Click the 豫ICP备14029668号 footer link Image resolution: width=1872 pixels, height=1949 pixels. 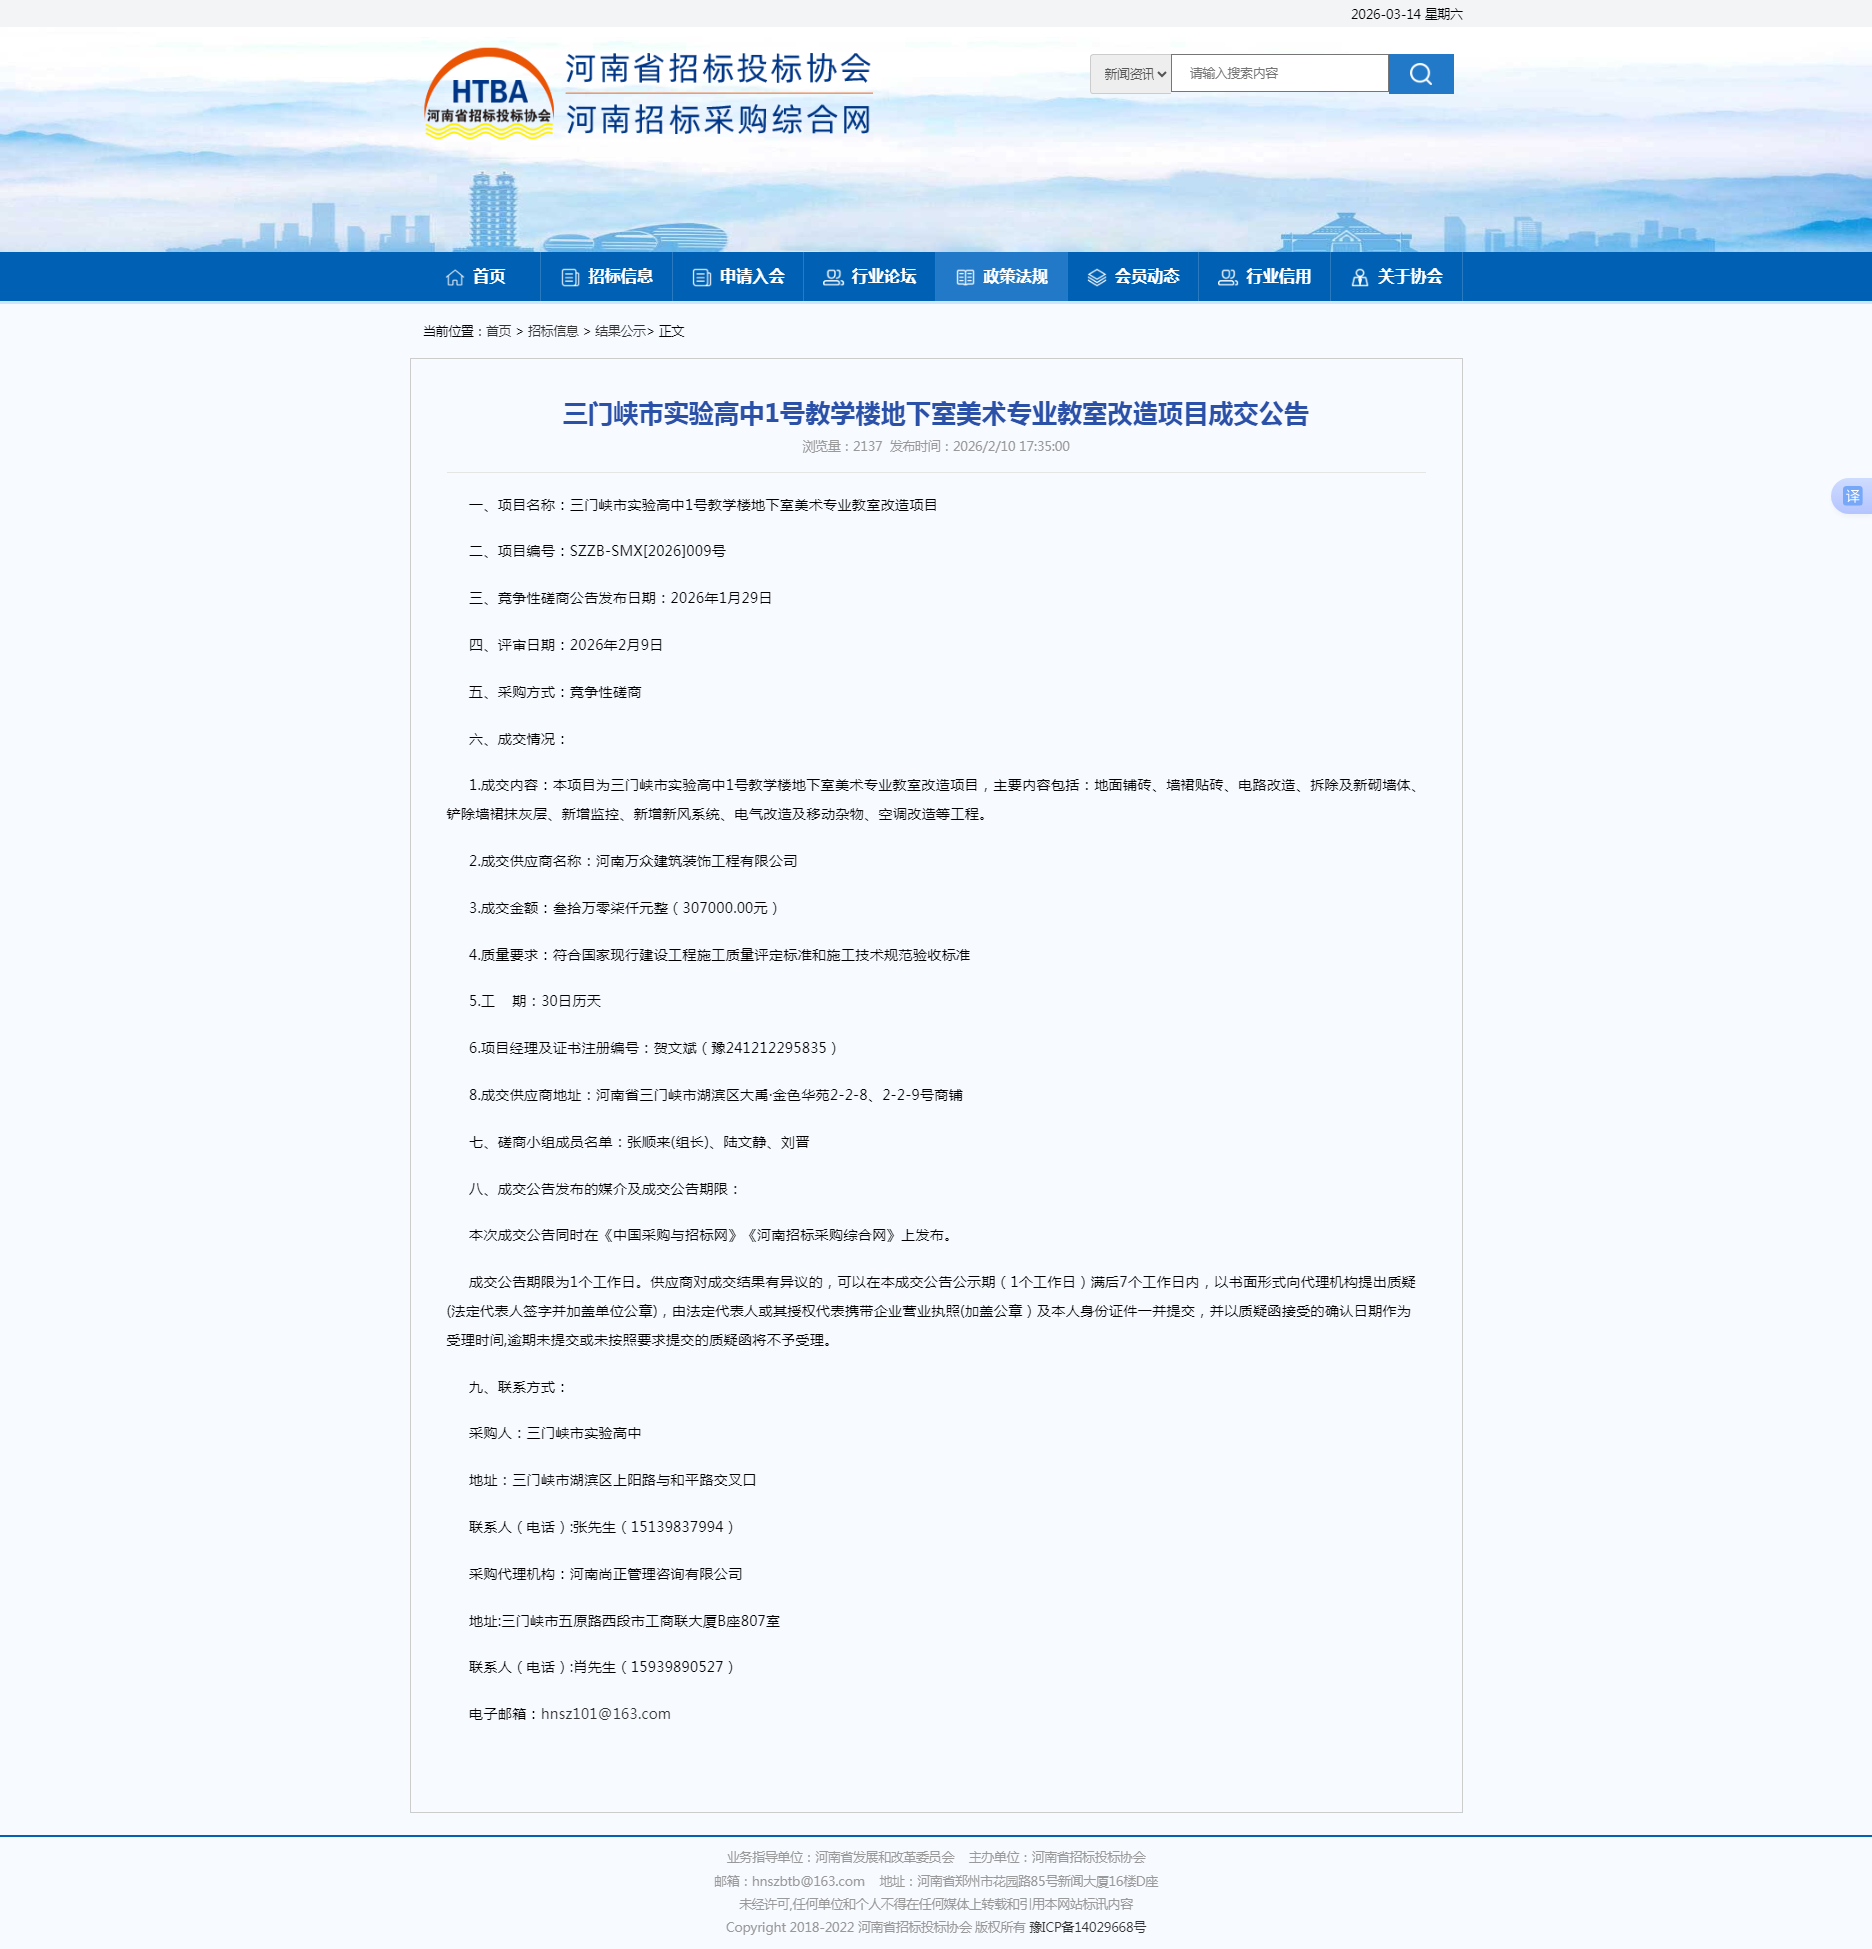1087,1927
